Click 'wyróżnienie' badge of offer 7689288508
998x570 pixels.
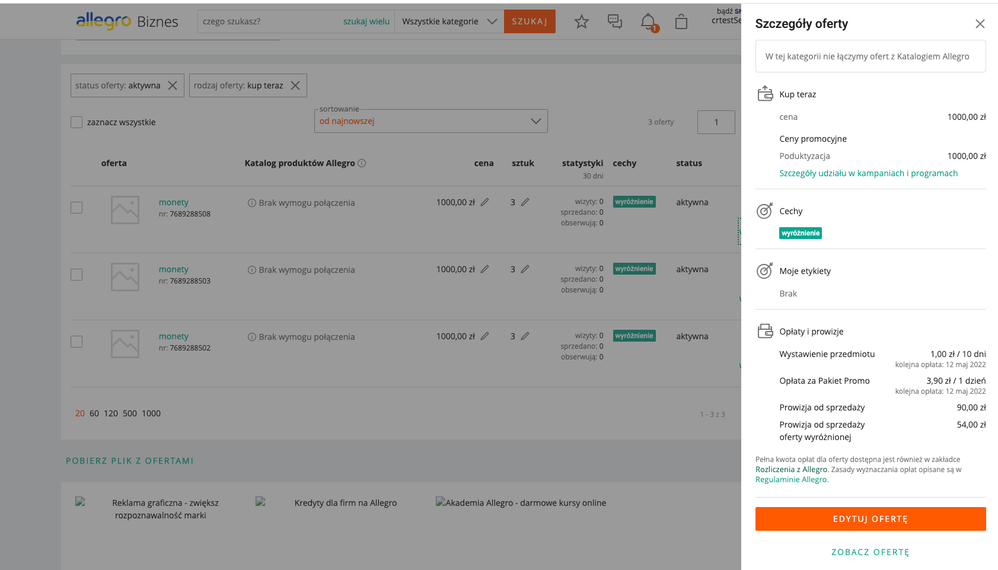634,202
